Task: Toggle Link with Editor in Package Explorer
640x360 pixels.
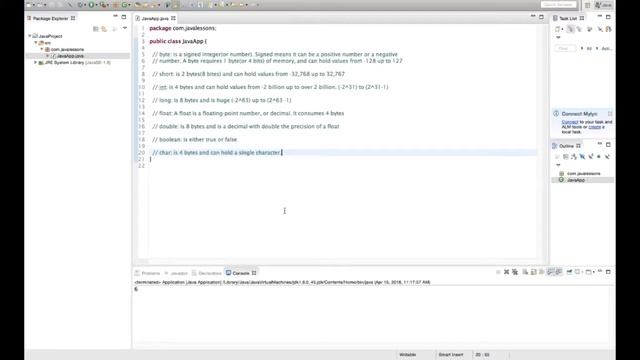Action: click(104, 29)
